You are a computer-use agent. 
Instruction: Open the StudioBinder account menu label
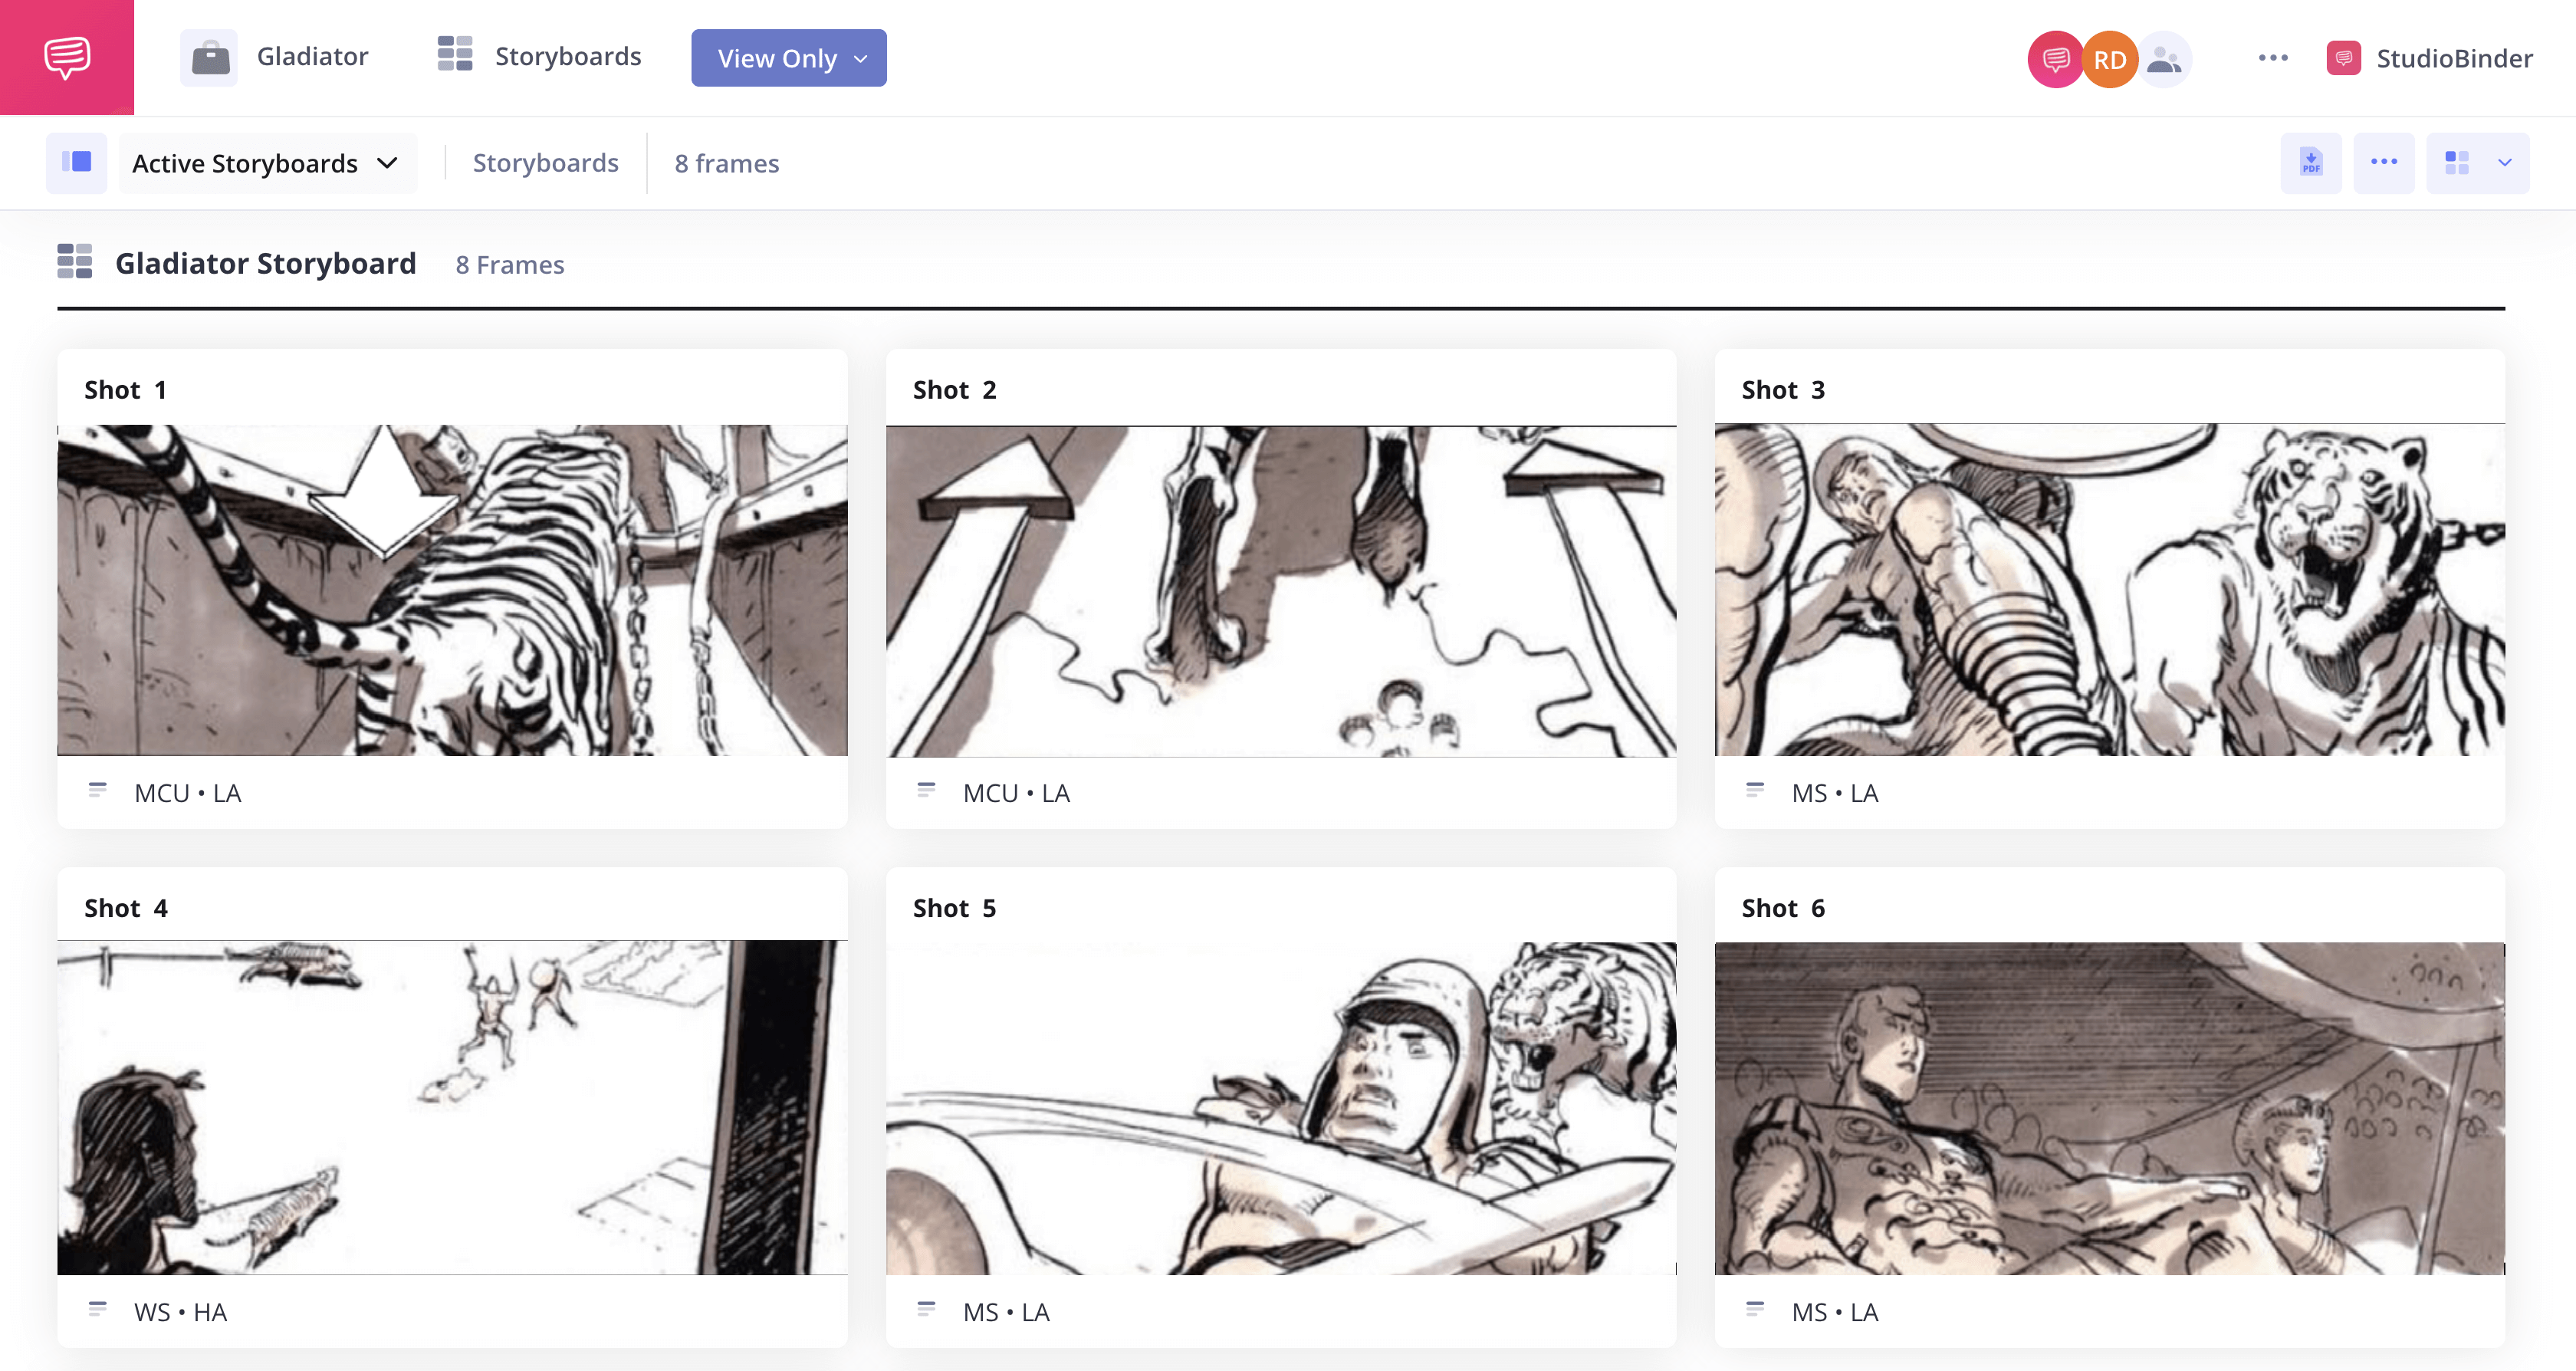coord(2454,58)
